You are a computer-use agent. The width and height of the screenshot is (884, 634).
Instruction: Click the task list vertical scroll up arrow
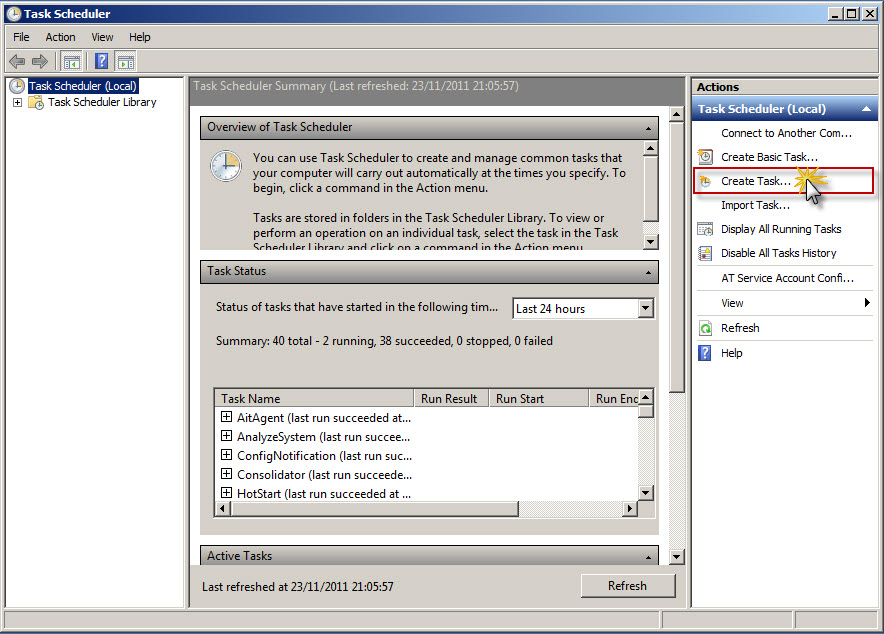(x=646, y=397)
